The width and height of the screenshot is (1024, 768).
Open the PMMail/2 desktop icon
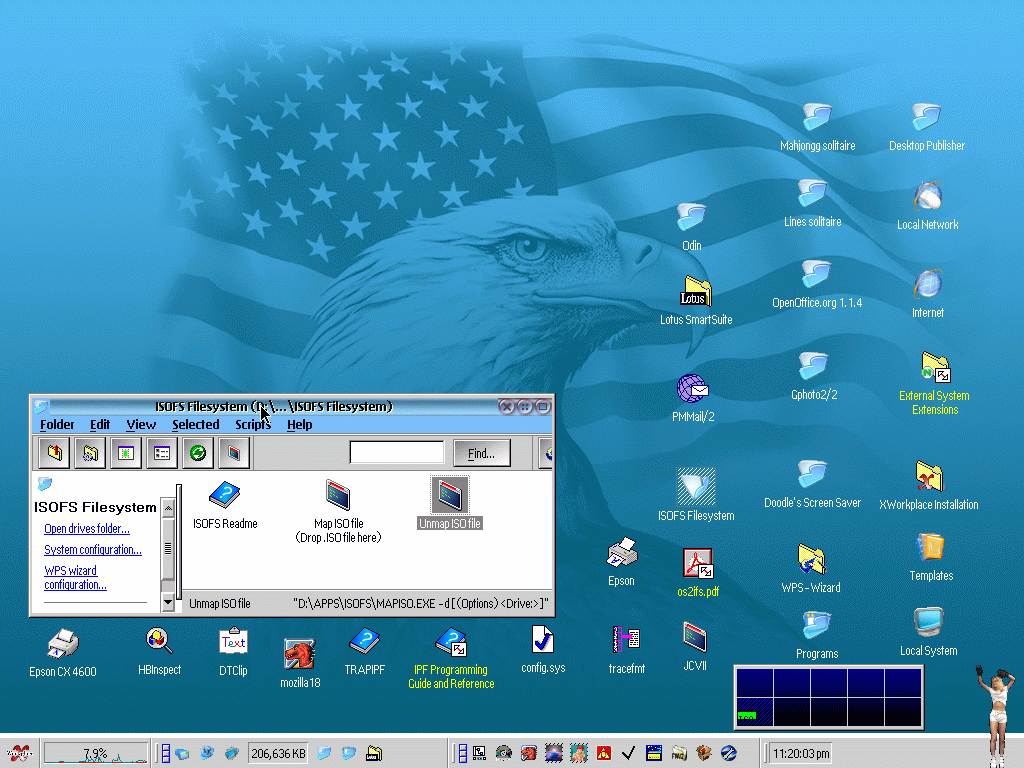pyautogui.click(x=693, y=390)
